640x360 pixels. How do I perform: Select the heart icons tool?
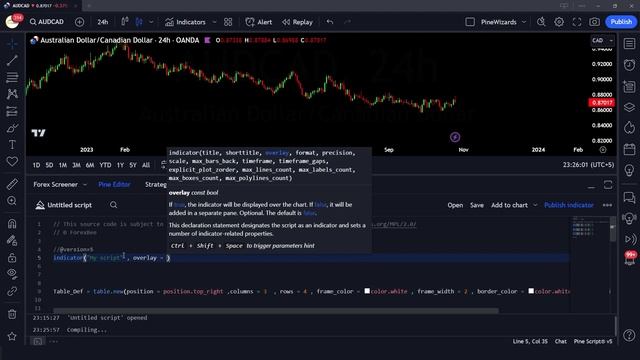pos(12,162)
